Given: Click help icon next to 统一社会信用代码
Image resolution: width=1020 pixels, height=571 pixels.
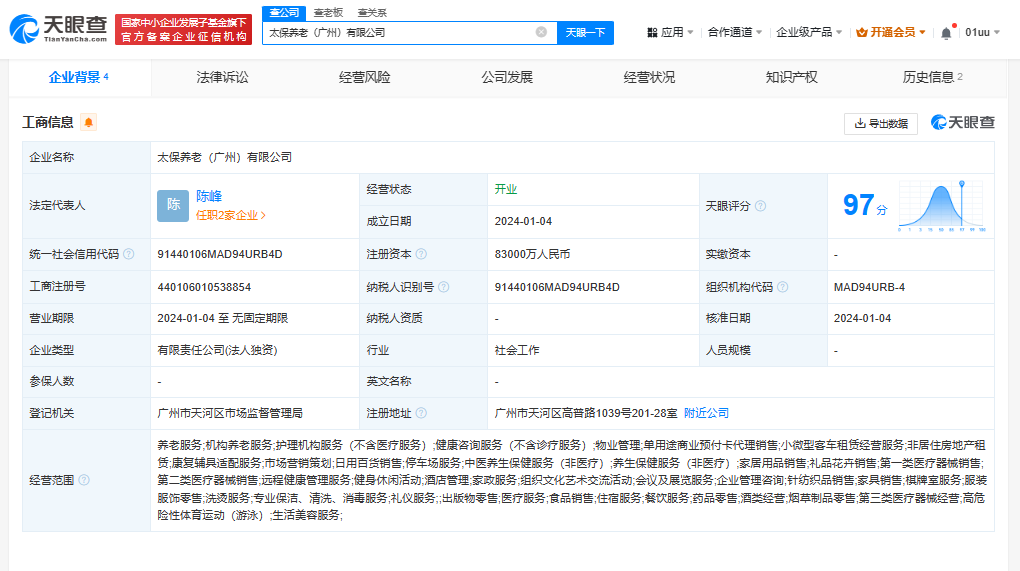Looking at the screenshot, I should click(x=128, y=255).
